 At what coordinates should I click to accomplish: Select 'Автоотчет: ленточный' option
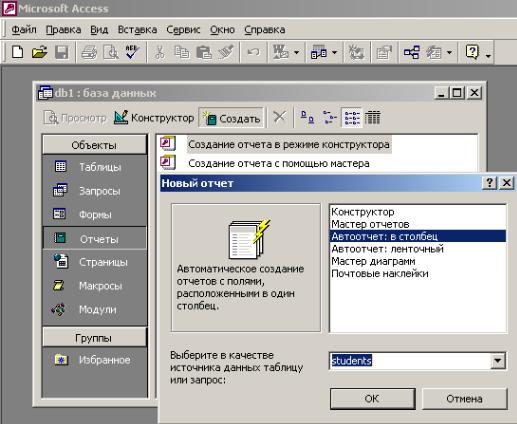tap(418, 249)
